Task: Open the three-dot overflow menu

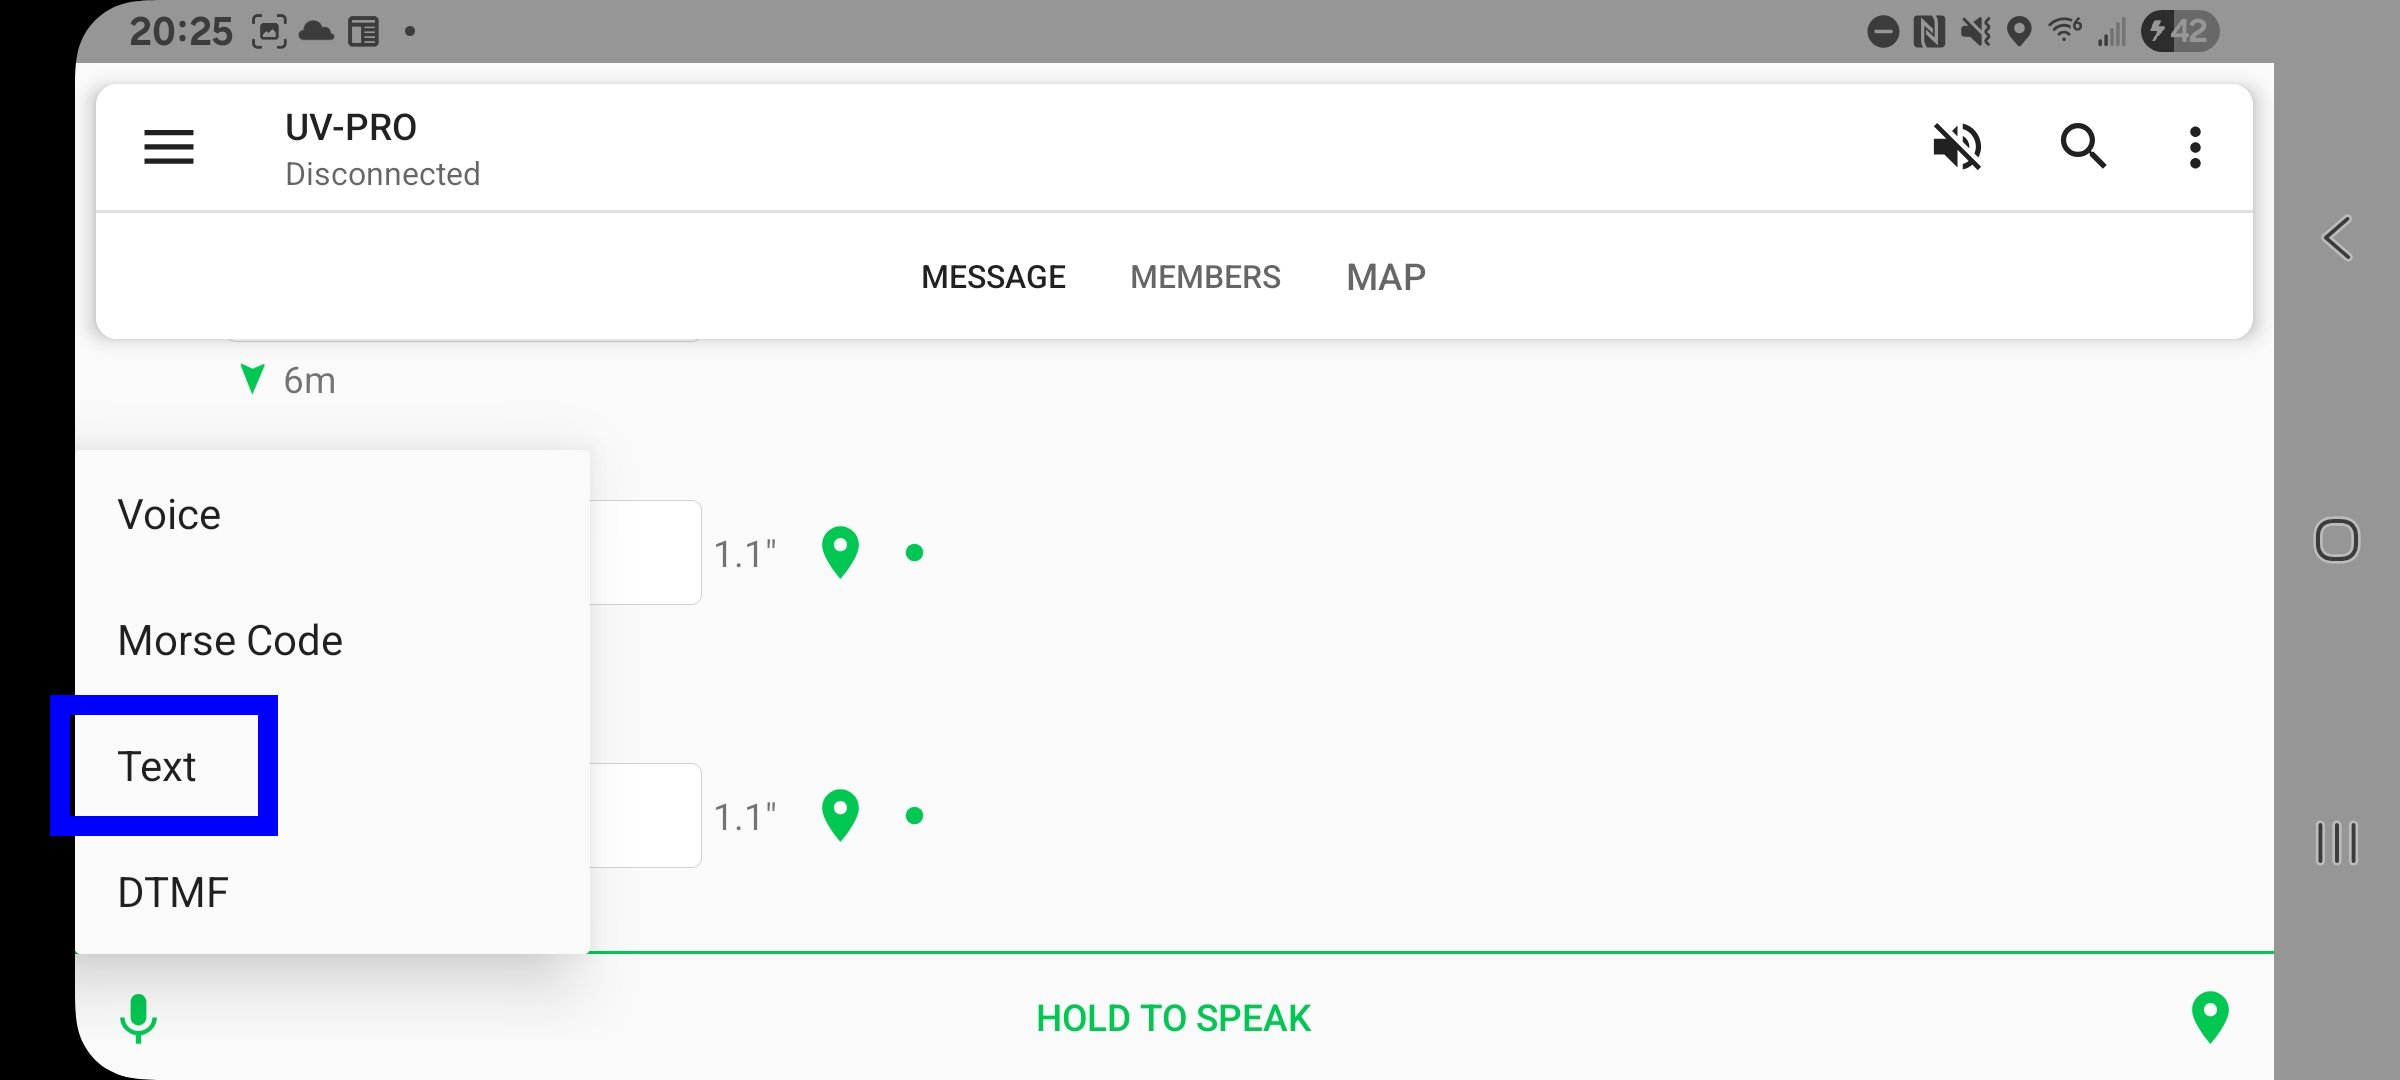Action: pyautogui.click(x=2195, y=147)
